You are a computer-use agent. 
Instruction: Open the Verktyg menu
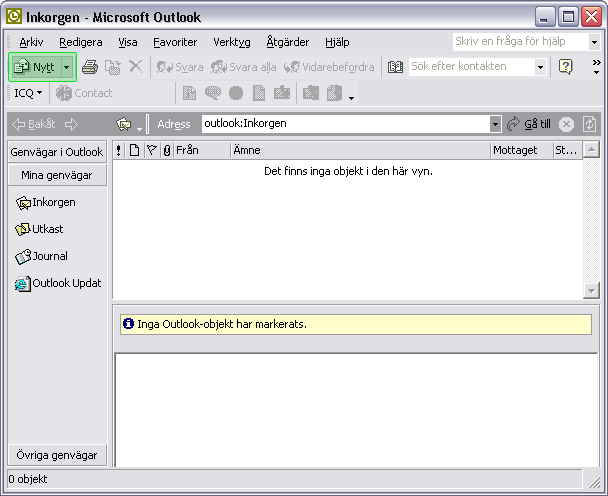(x=232, y=42)
